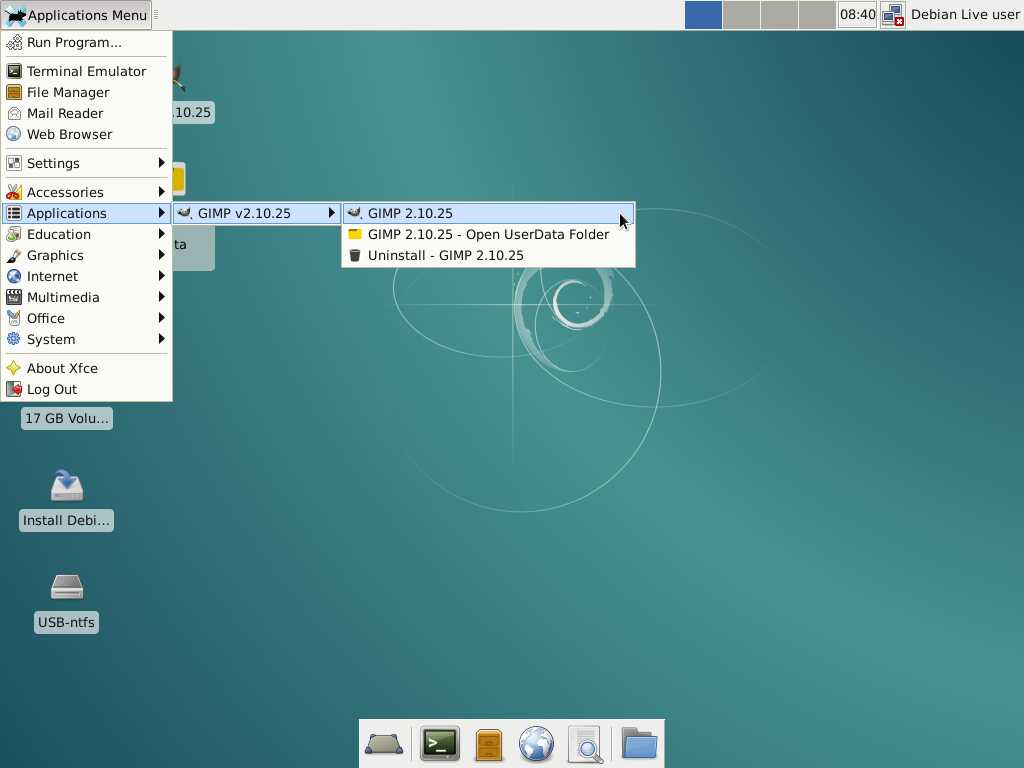
Task: Launch GIMP 2.10.25 from the submenu
Action: click(x=410, y=213)
